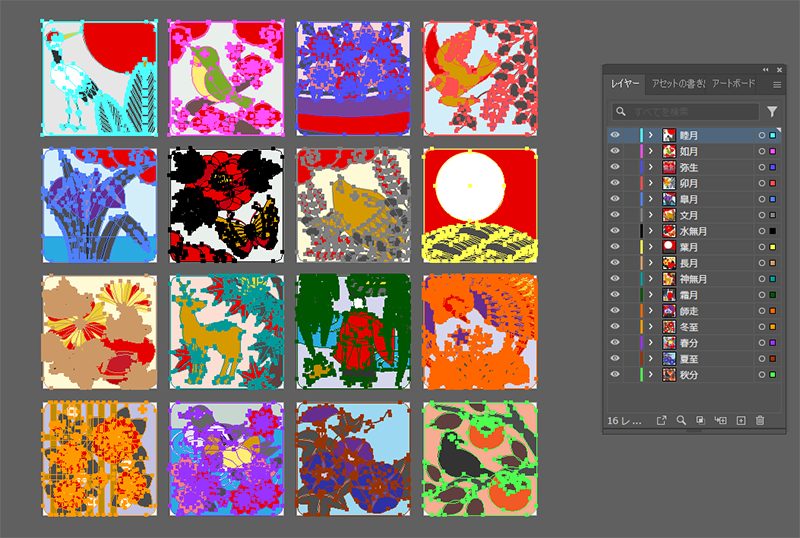Toggle visibility of the 水無月 layer
Screen dimensions: 800x538
coord(615,231)
